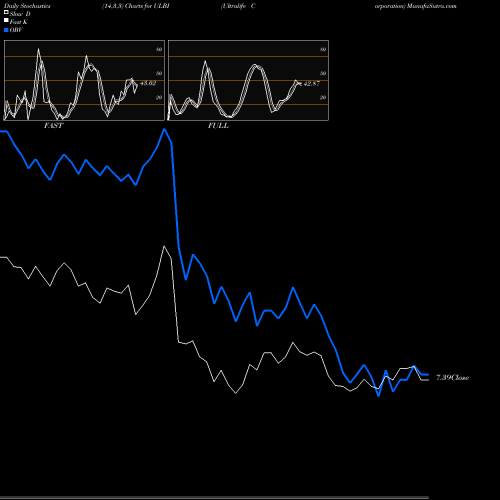Select the 'Slow D' legend label
The width and height of the screenshot is (500, 500).
point(20,14)
